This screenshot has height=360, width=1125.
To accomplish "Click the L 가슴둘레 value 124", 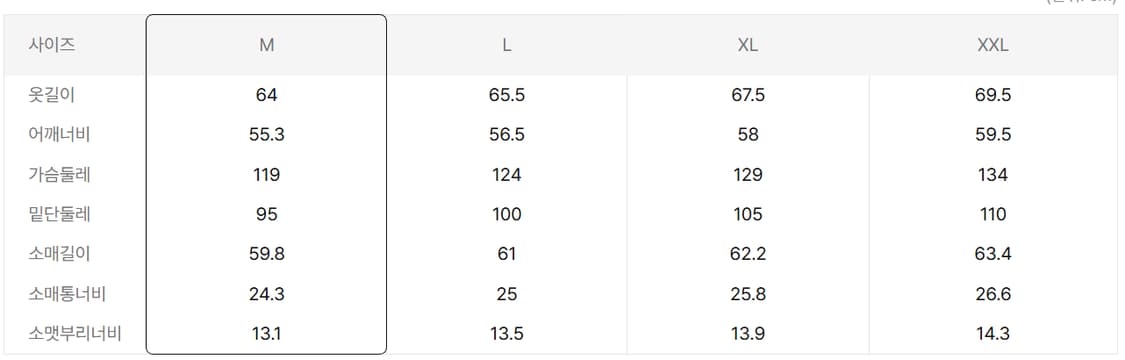I will click(x=507, y=174).
